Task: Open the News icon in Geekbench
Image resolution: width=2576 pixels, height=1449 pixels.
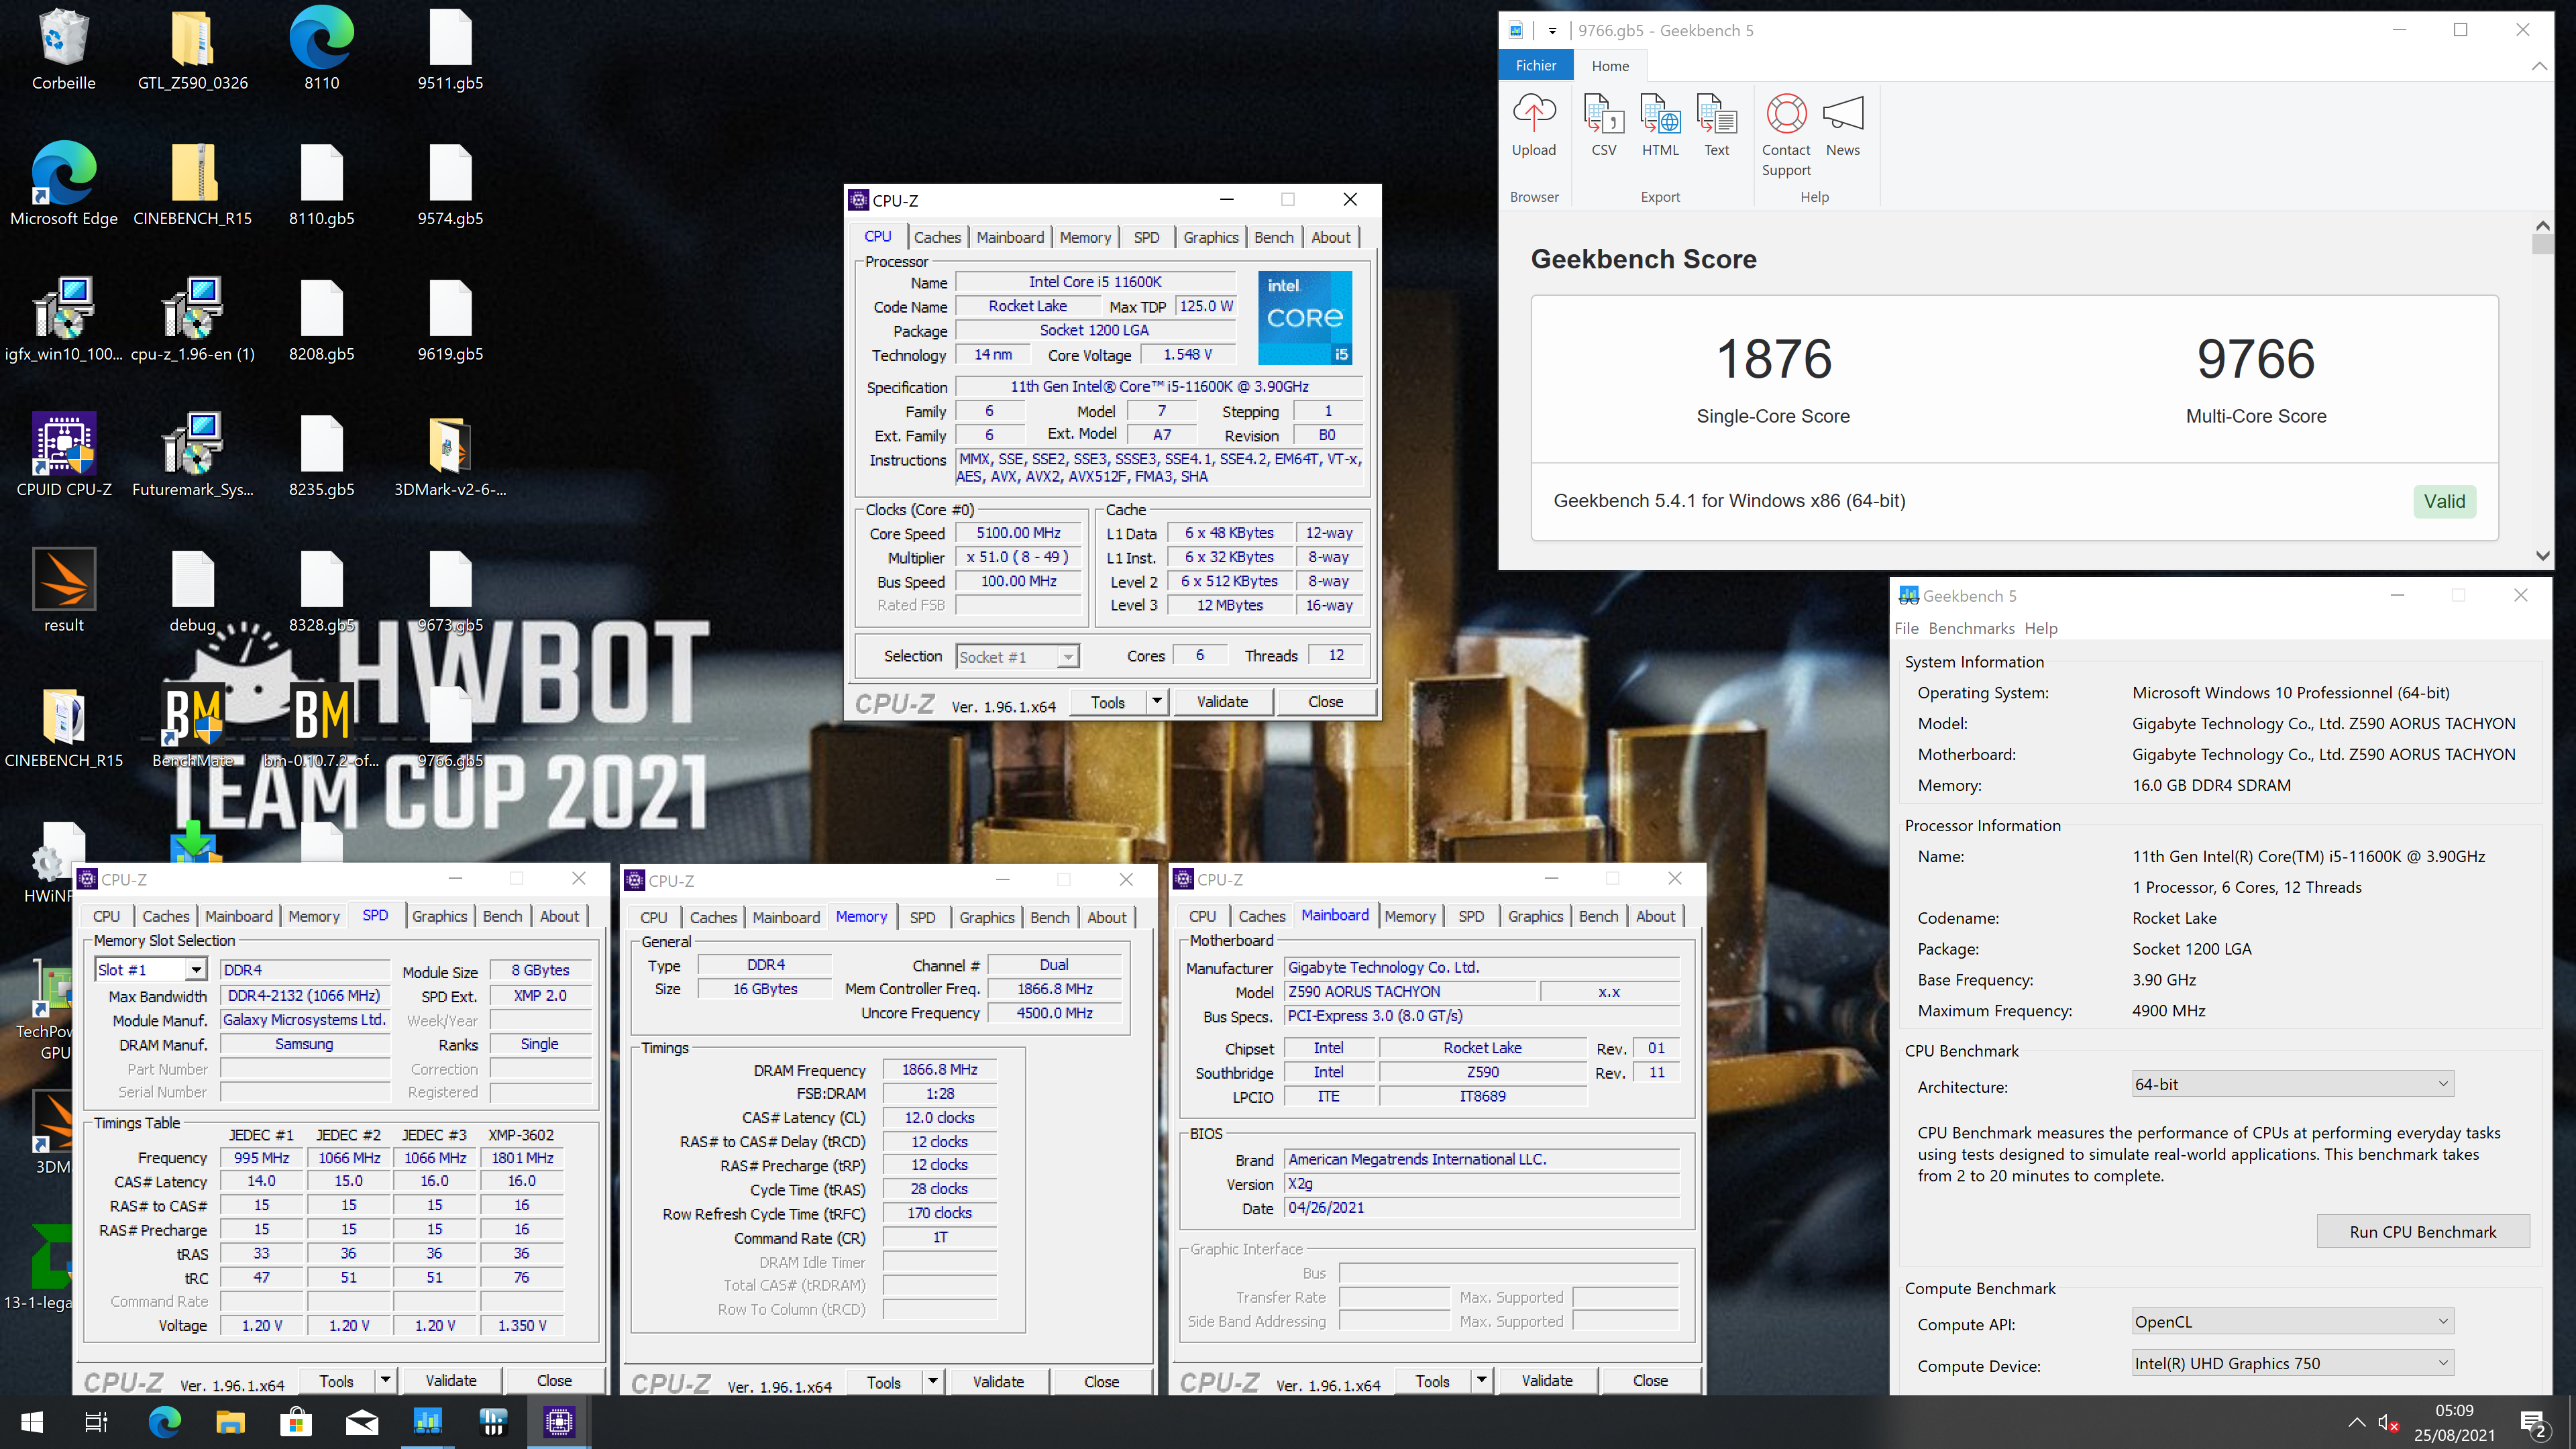Action: click(1842, 125)
